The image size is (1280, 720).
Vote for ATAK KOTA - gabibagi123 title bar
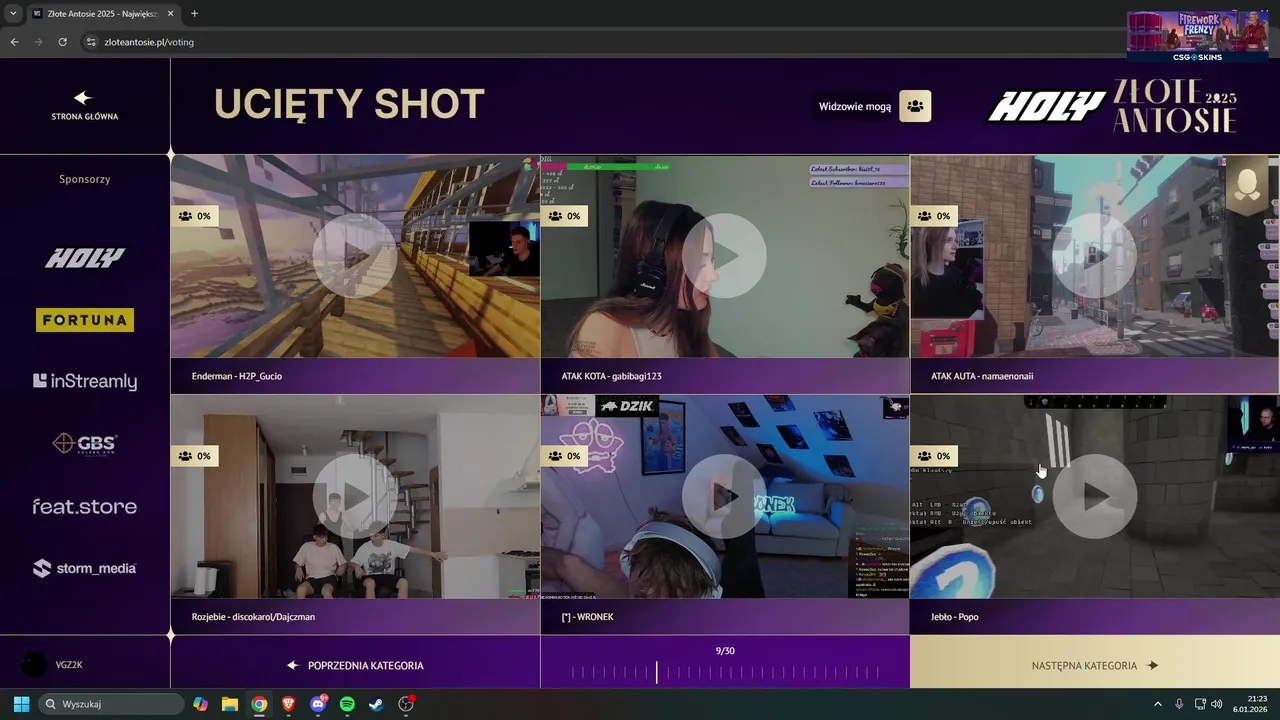pyautogui.click(x=725, y=376)
